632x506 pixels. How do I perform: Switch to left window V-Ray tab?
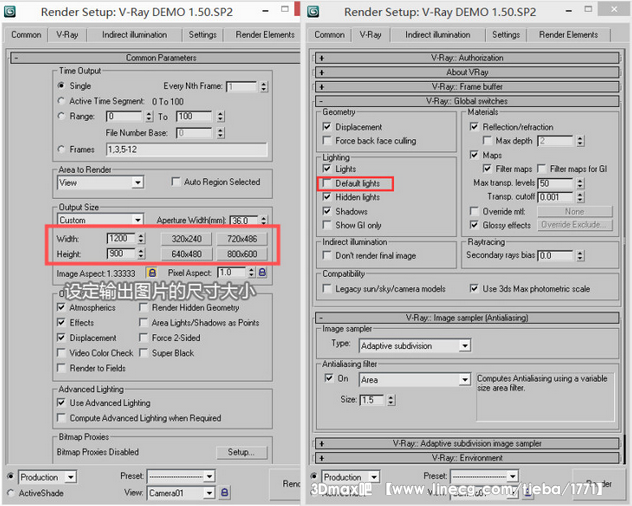[67, 35]
